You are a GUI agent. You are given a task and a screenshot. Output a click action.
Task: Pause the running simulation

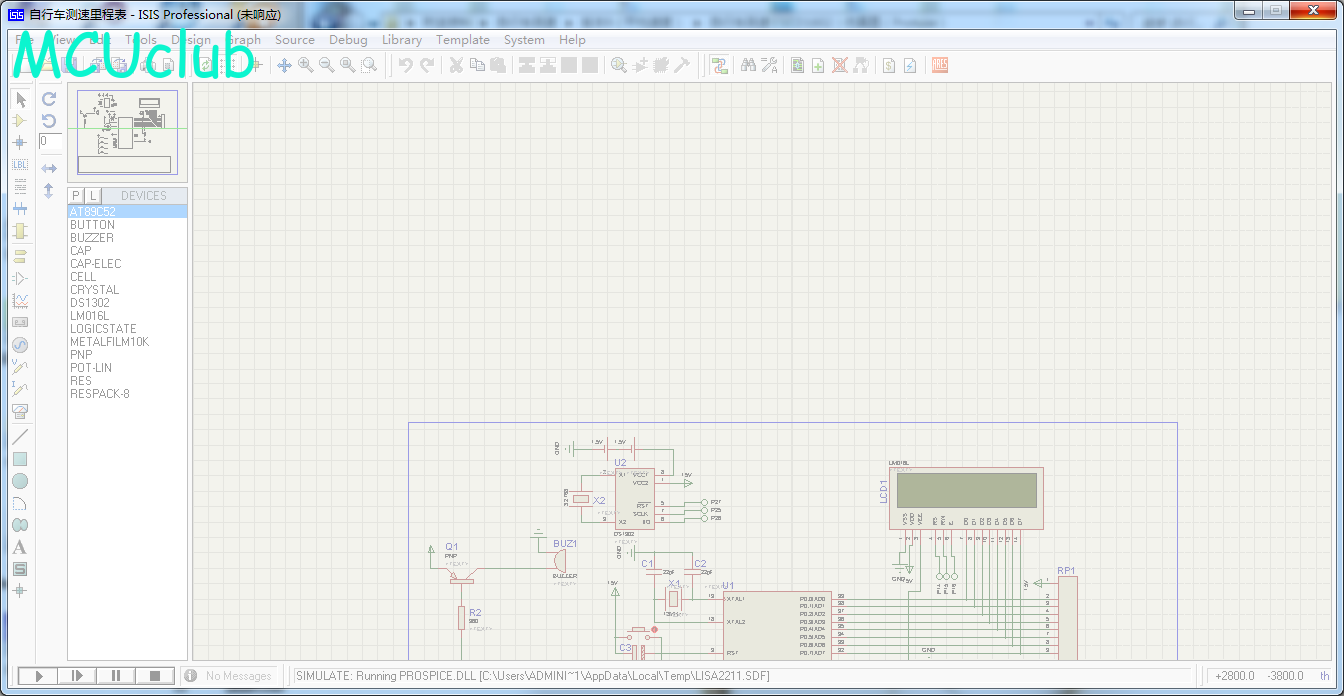pos(116,676)
